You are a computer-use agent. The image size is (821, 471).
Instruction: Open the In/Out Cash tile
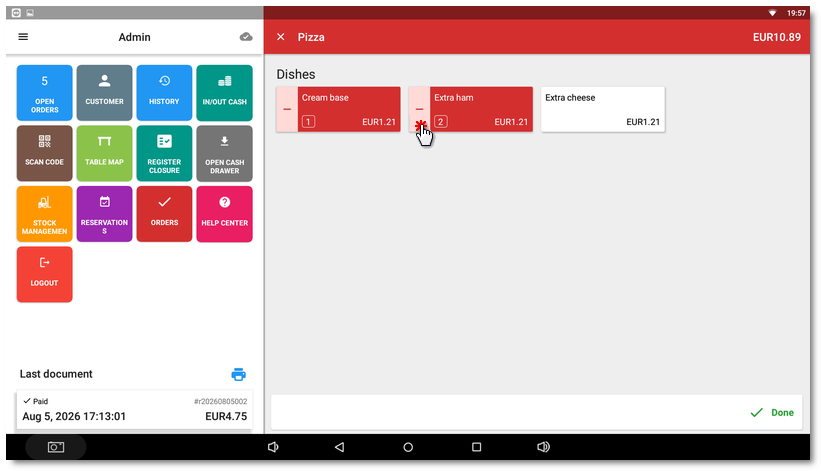225,93
